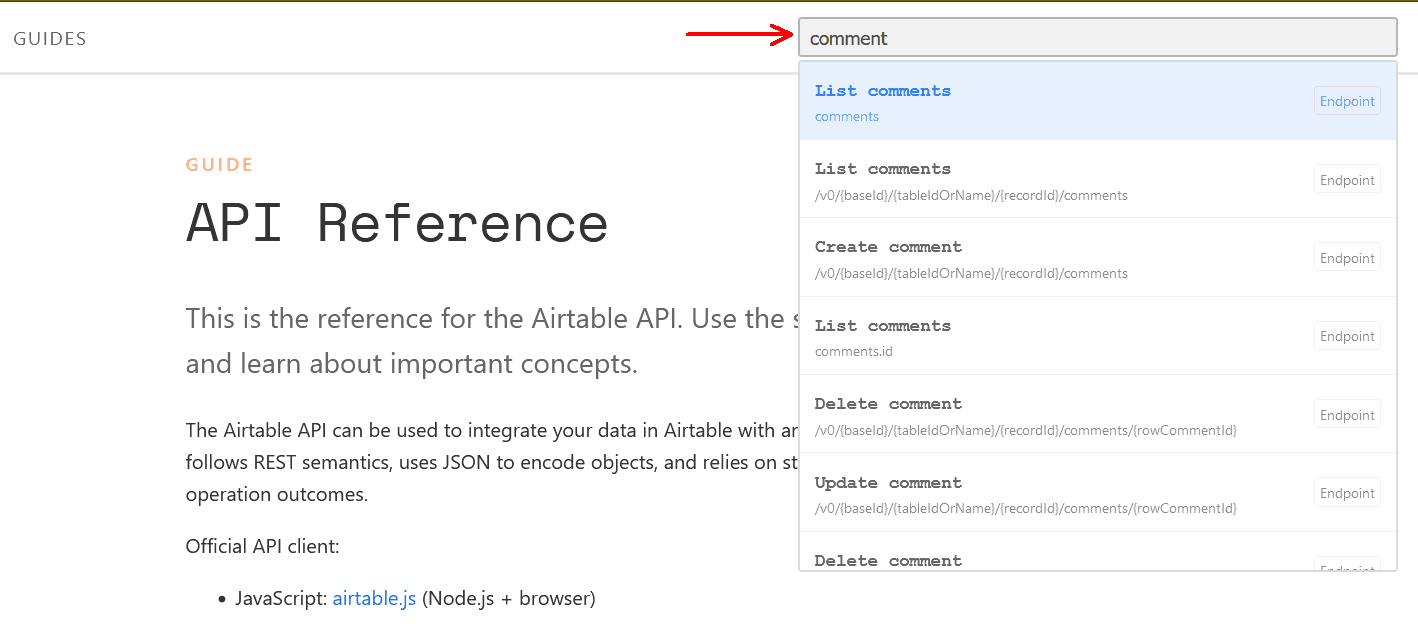Click the Endpoint badge beside "Create comment"
This screenshot has height=626, width=1418.
1346,257
